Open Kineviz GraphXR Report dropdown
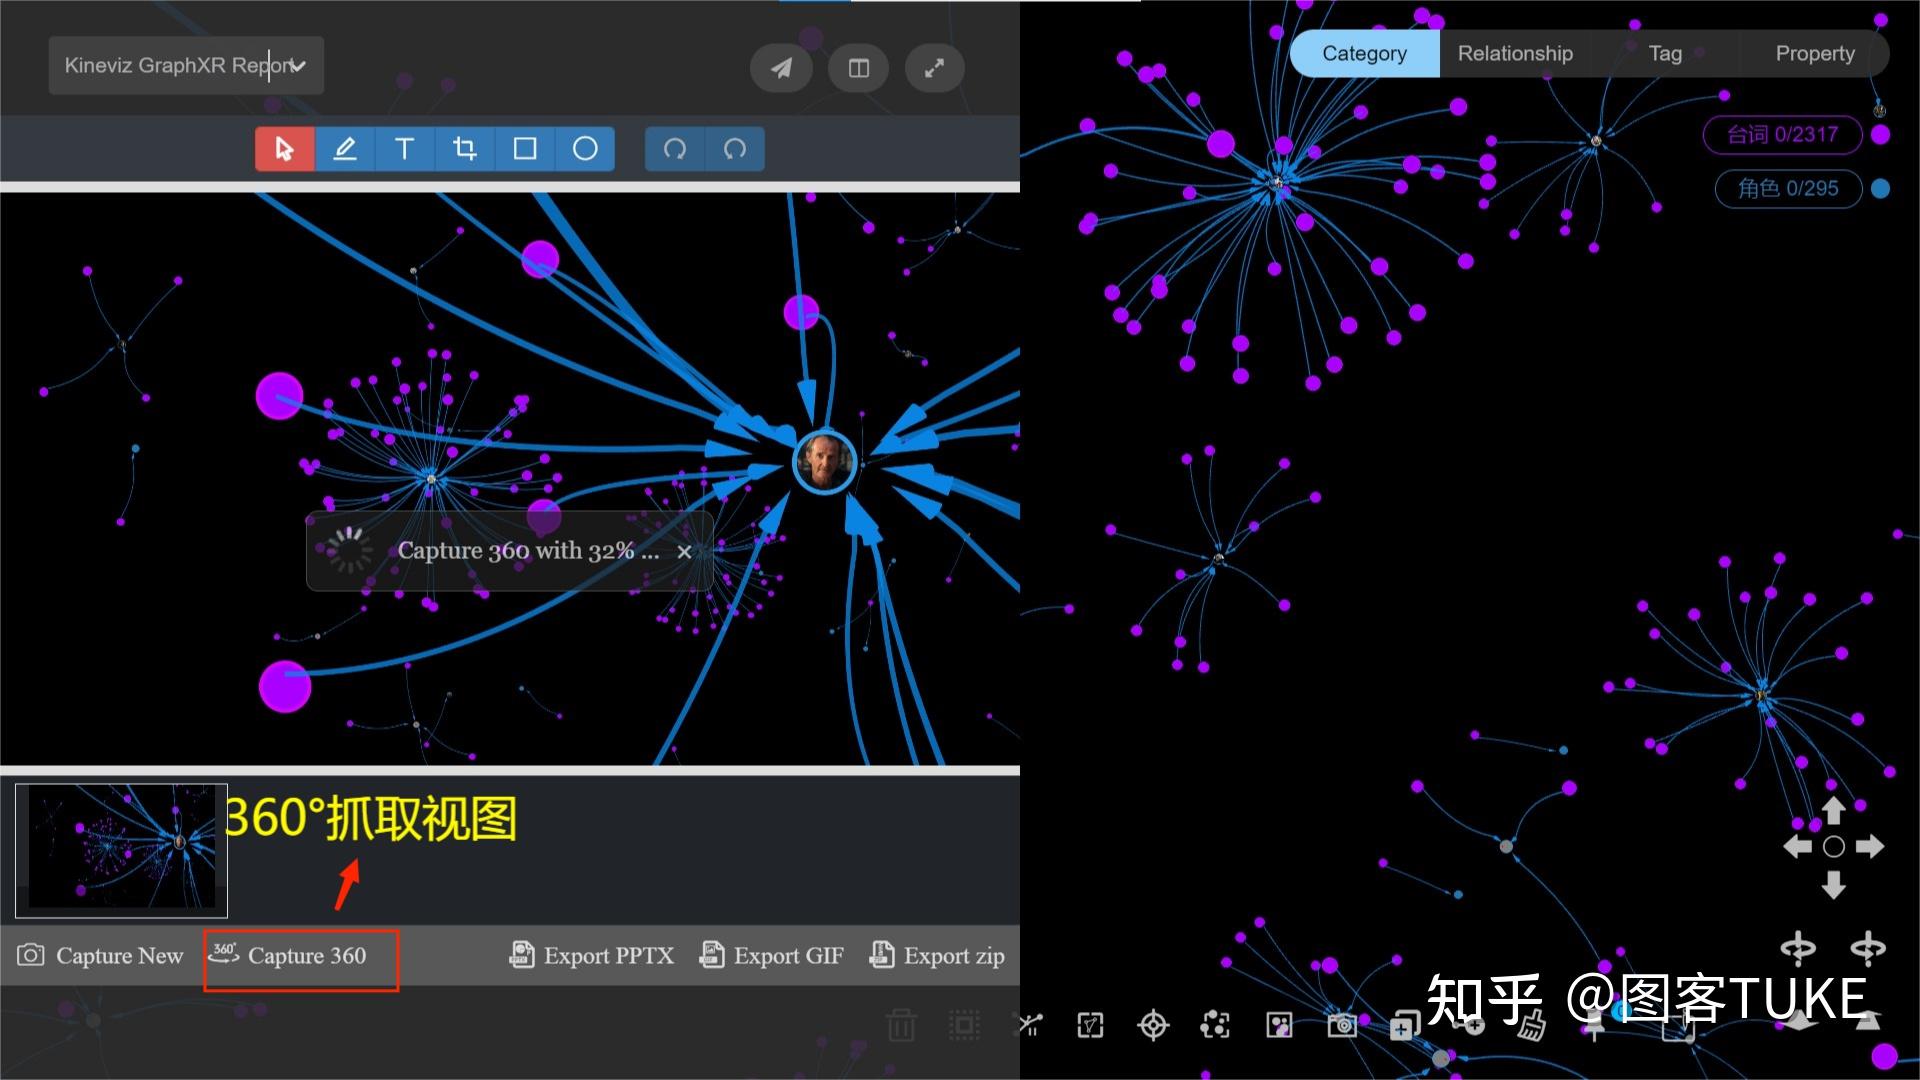This screenshot has width=1920, height=1080. [x=186, y=66]
